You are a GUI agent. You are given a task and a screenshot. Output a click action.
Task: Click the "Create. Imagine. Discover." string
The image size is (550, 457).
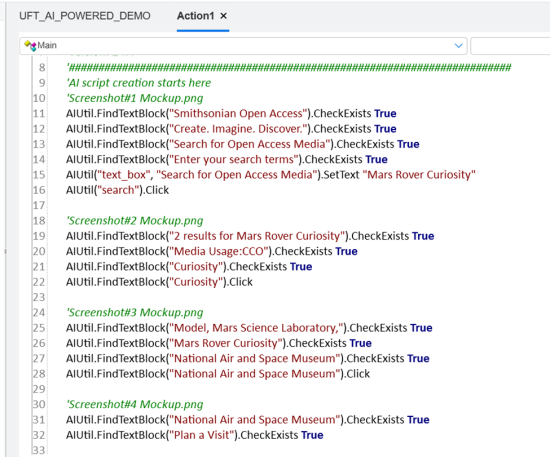(238, 129)
